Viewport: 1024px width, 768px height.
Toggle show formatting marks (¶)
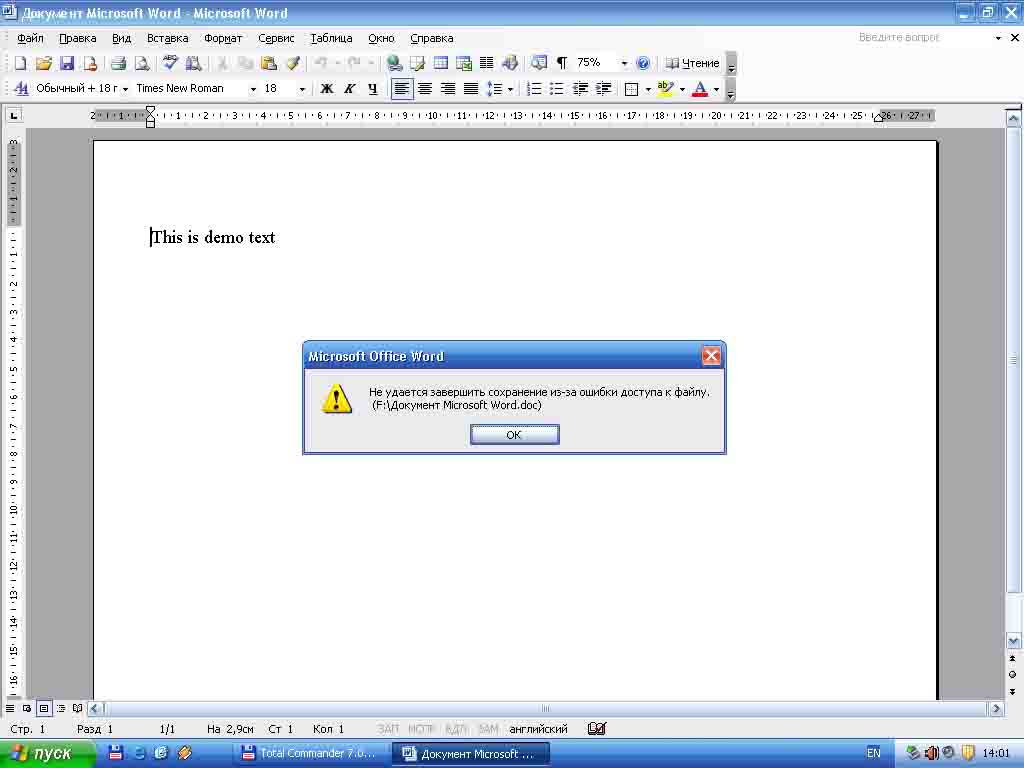coord(562,63)
